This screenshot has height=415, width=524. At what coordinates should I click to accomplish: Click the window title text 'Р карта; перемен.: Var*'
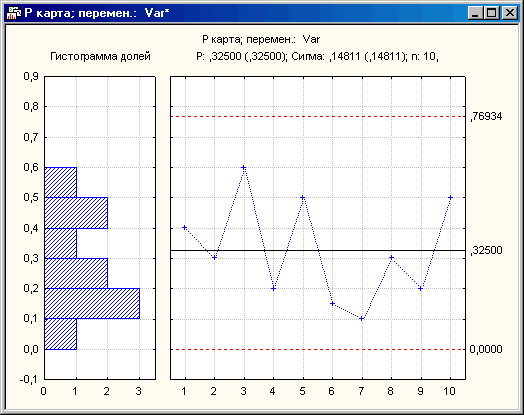[x=97, y=13]
